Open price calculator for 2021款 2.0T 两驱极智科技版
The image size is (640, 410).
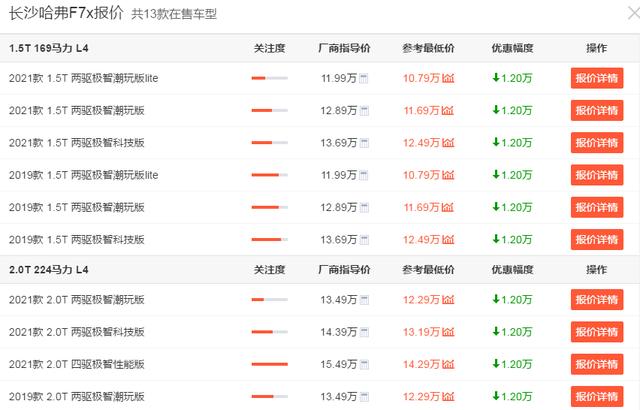(364, 332)
